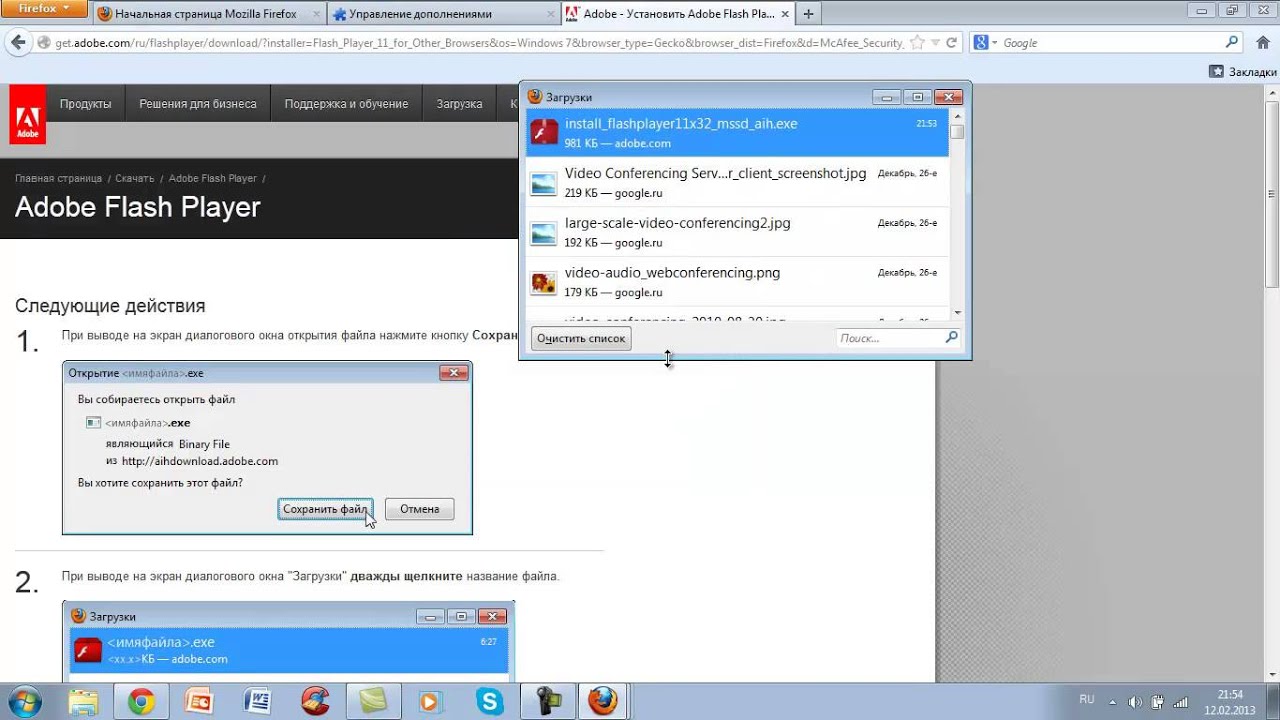Open Поддержка и обучение menu
1280x720 pixels.
tap(346, 104)
